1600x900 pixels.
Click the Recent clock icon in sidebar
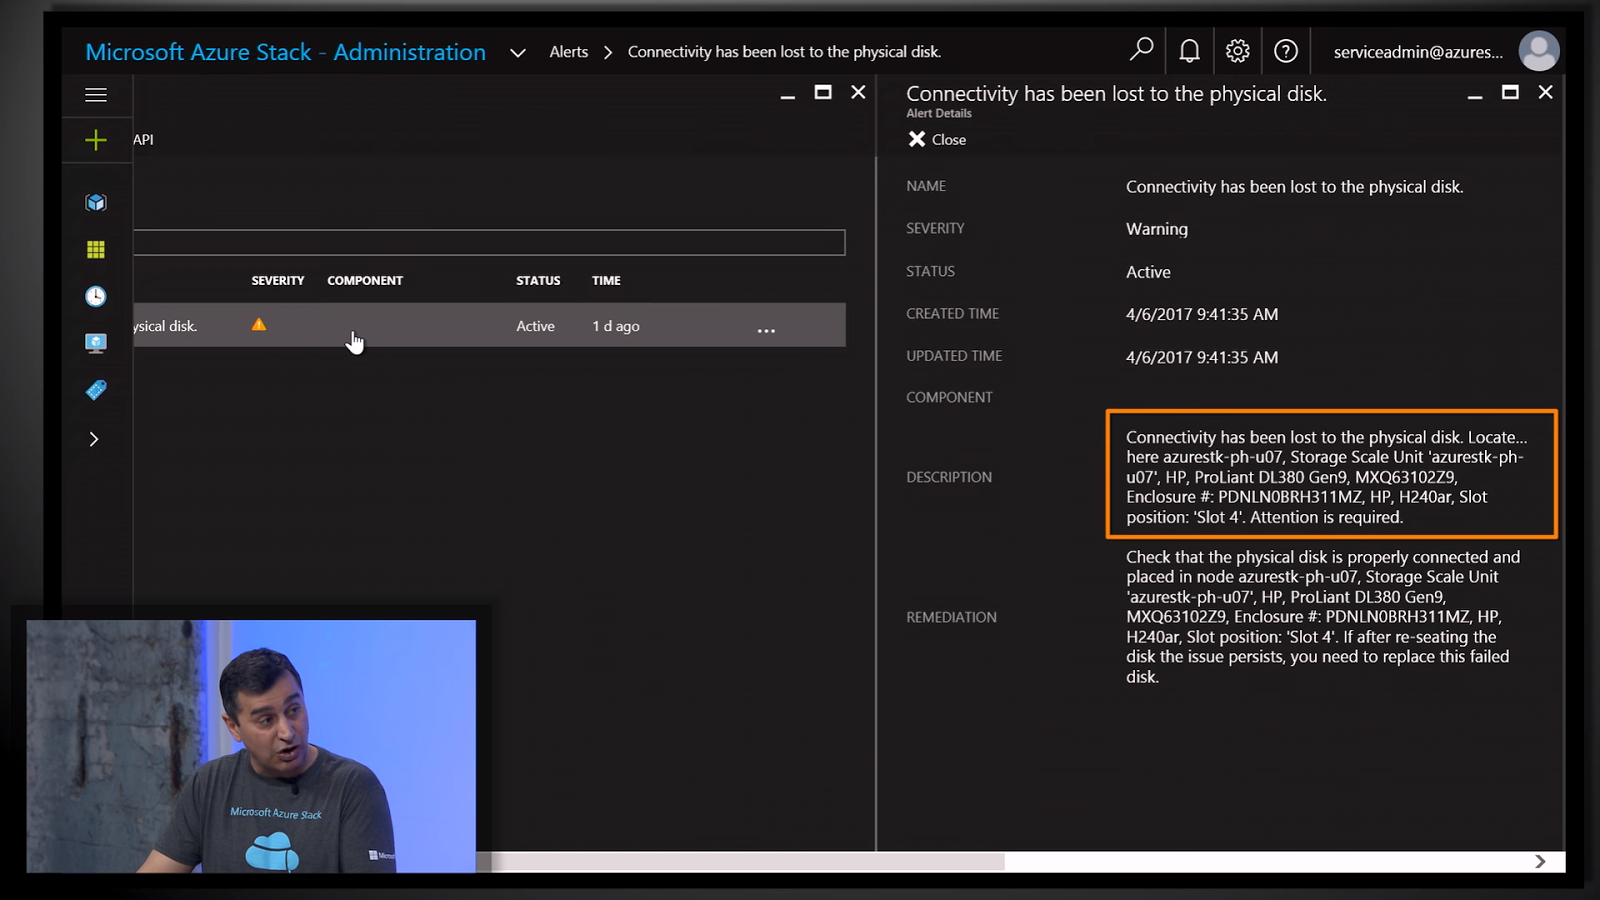tap(95, 296)
